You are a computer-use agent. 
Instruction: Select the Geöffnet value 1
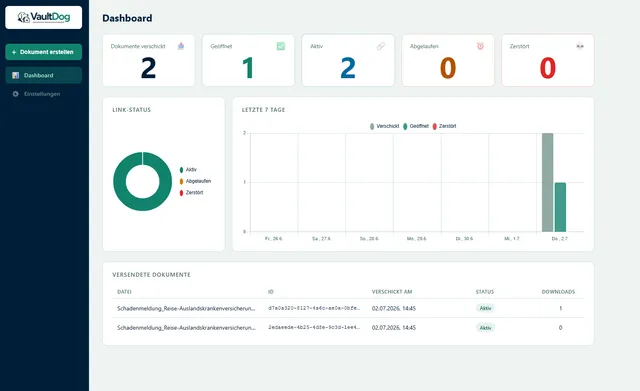click(248, 68)
